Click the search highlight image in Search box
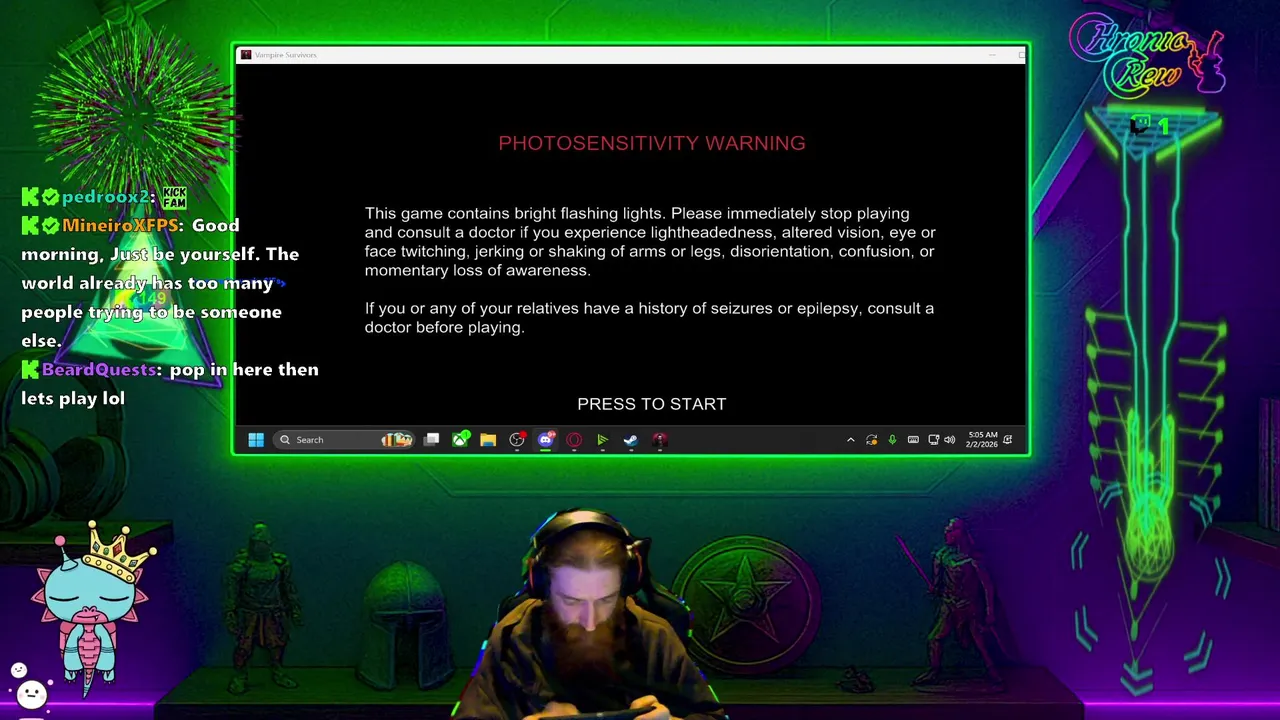The height and width of the screenshot is (720, 1280). point(397,440)
